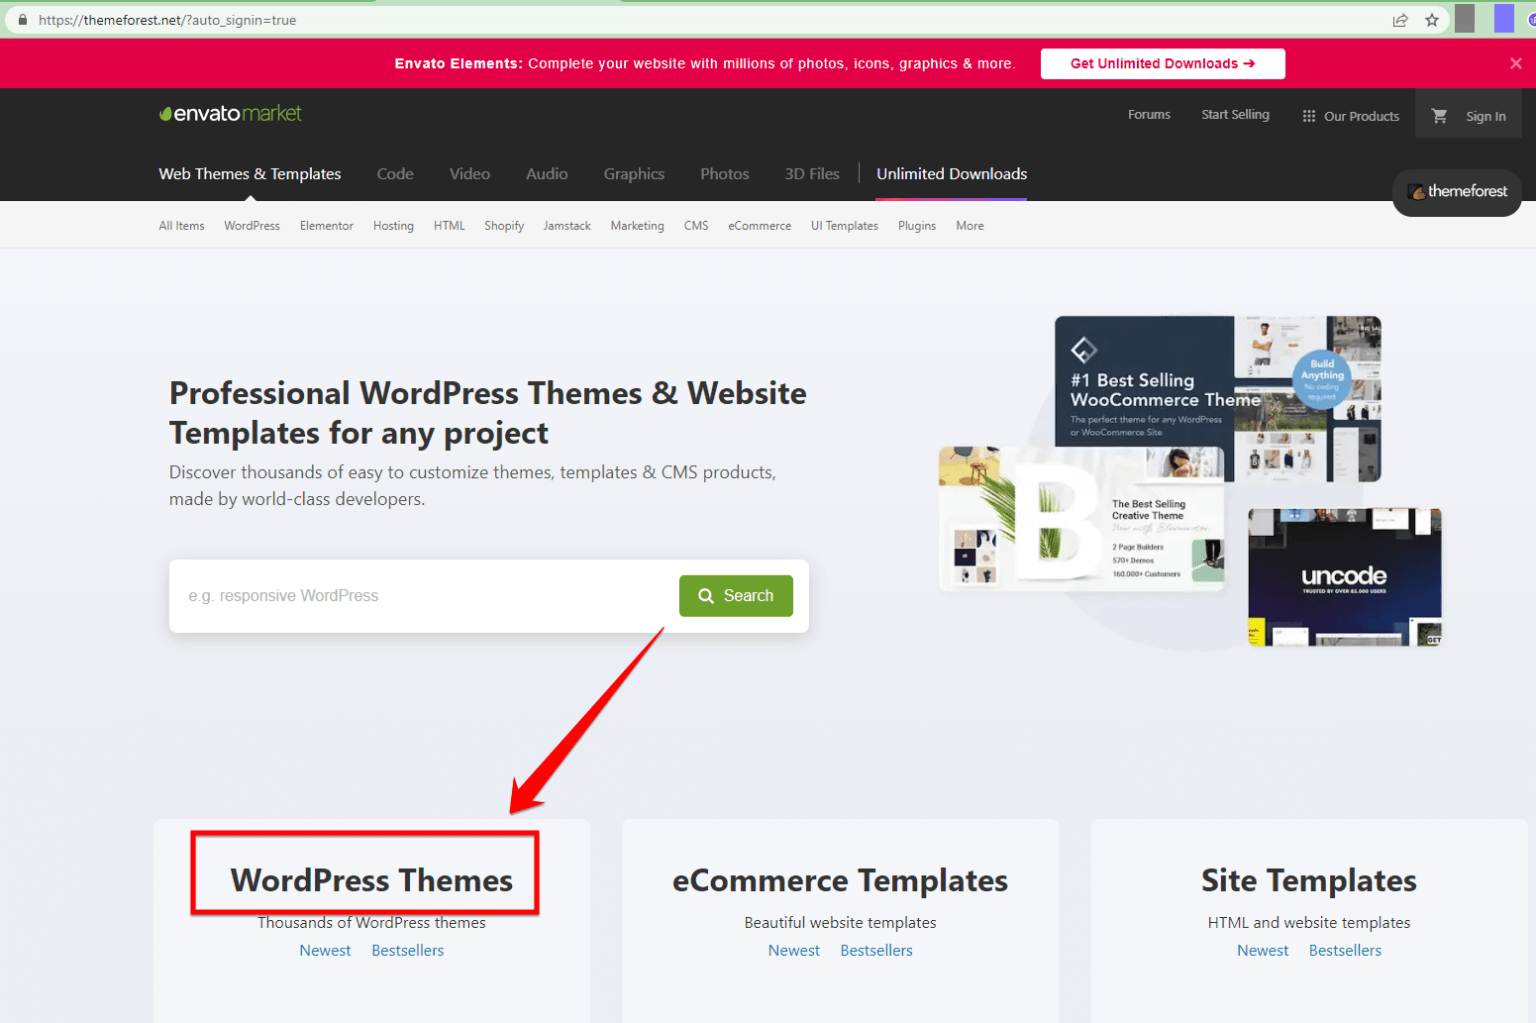The height and width of the screenshot is (1023, 1536).
Task: Open Unlimited Downloads tab
Action: [x=952, y=174]
